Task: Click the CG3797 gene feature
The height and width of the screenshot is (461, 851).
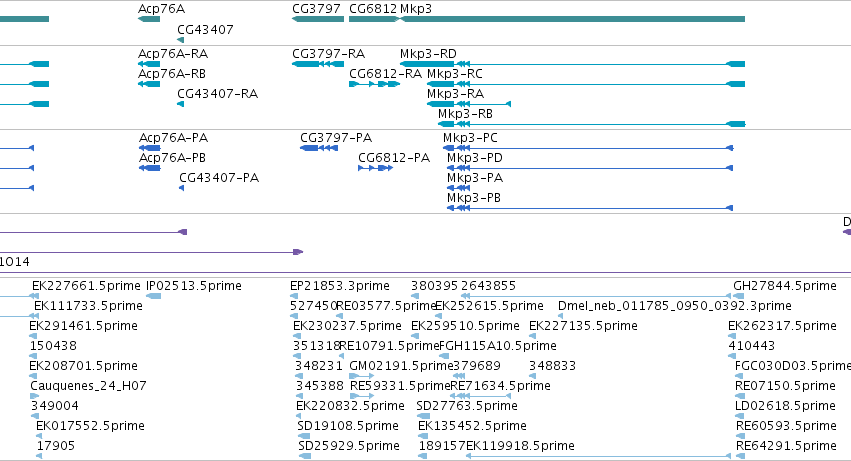Action: coord(318,19)
